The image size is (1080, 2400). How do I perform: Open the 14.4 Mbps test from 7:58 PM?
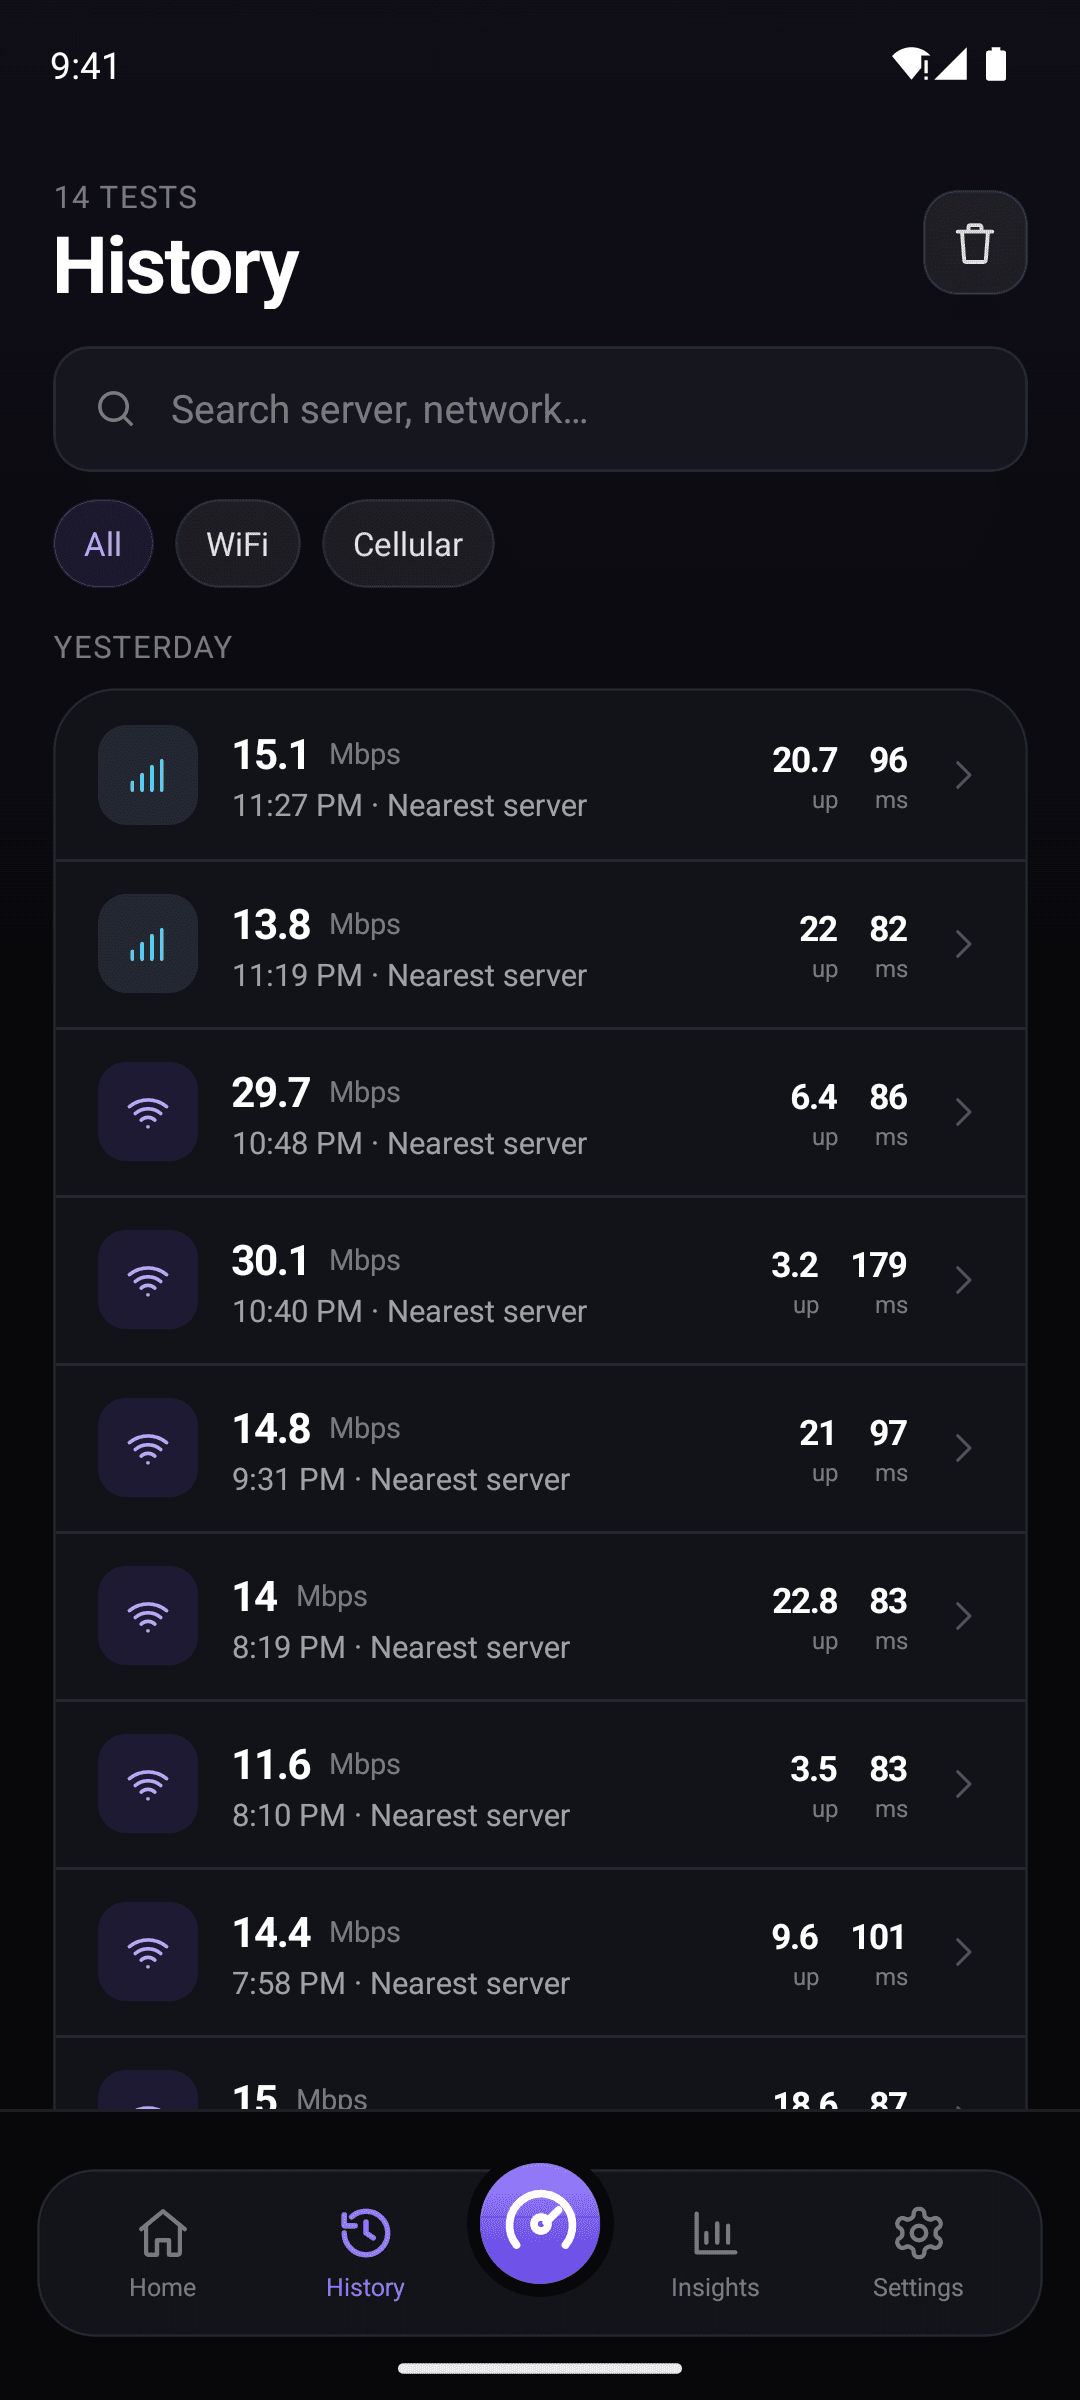[540, 1953]
